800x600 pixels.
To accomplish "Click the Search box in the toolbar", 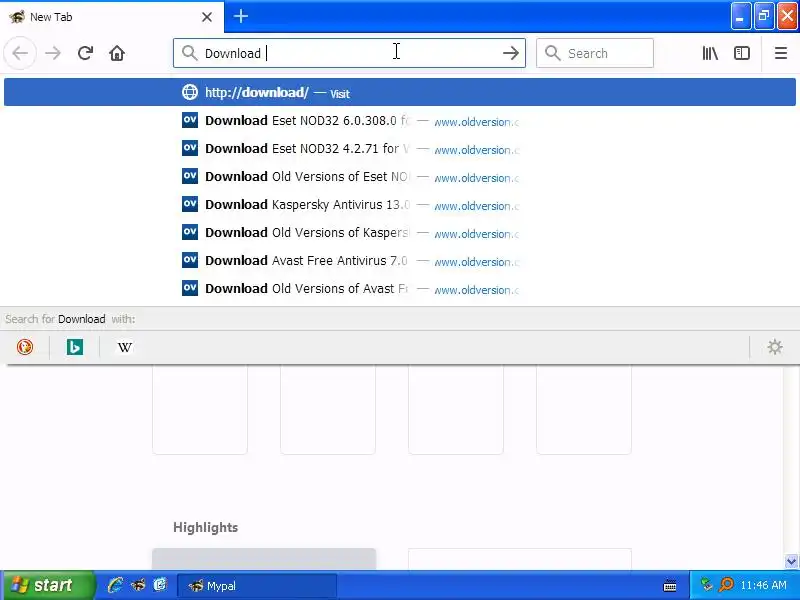I will click(595, 53).
